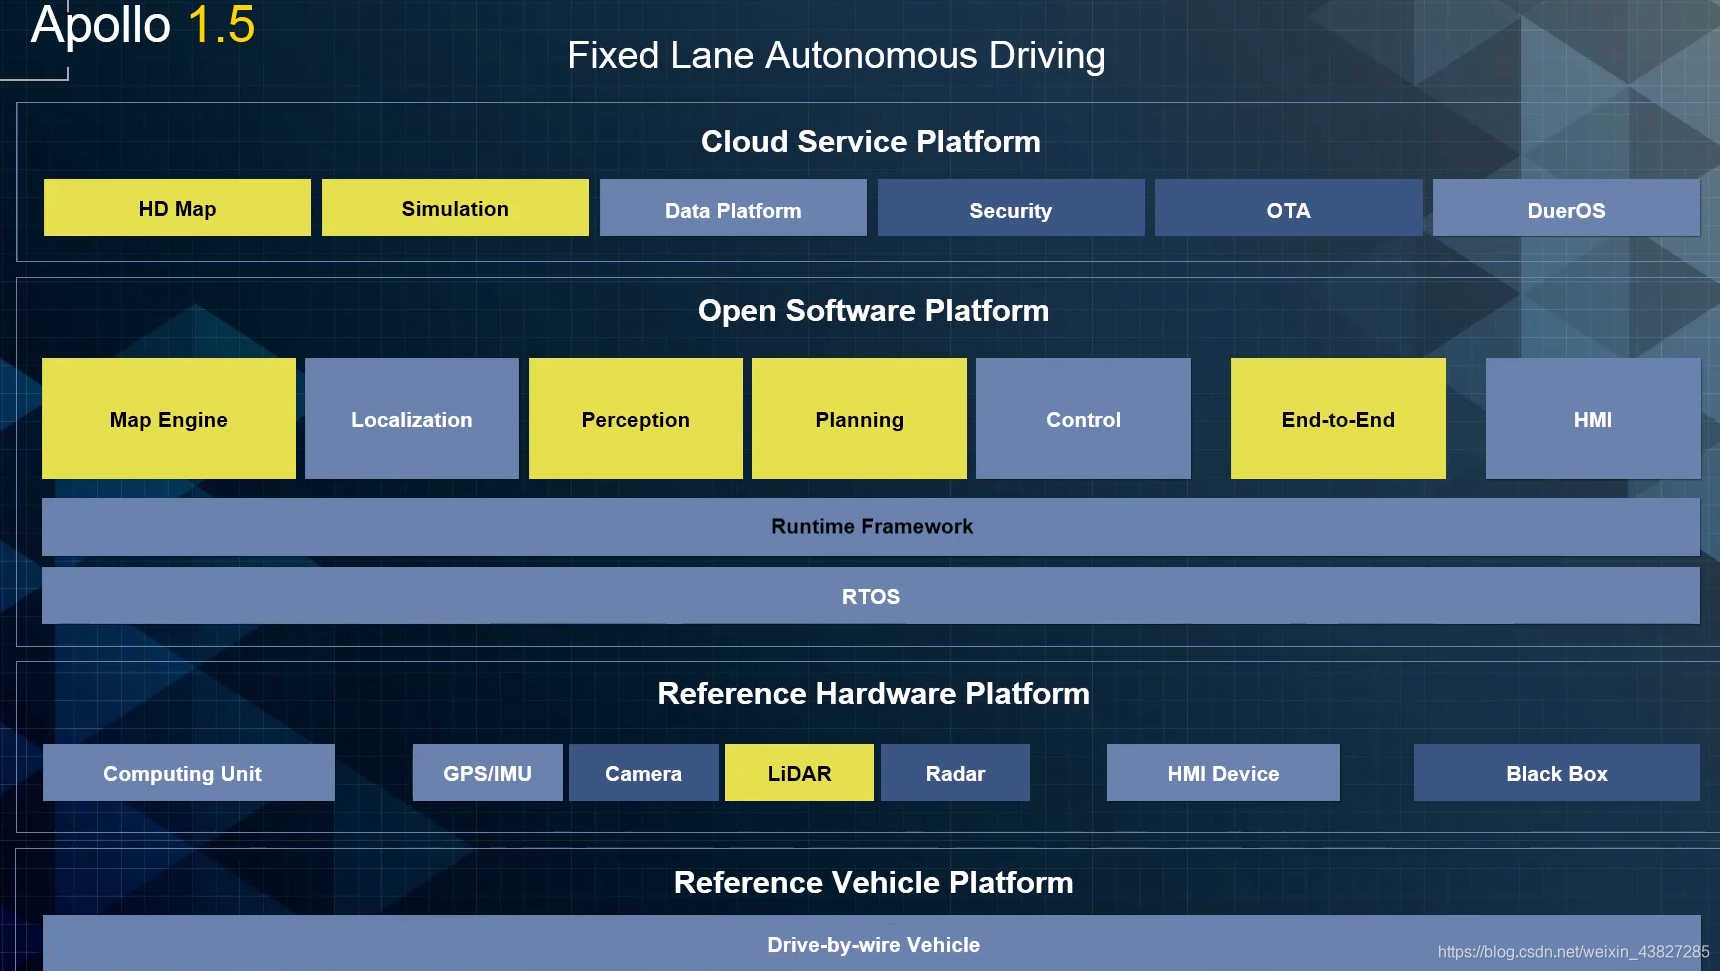The width and height of the screenshot is (1720, 971).
Task: Select the Radar block
Action: 955,773
